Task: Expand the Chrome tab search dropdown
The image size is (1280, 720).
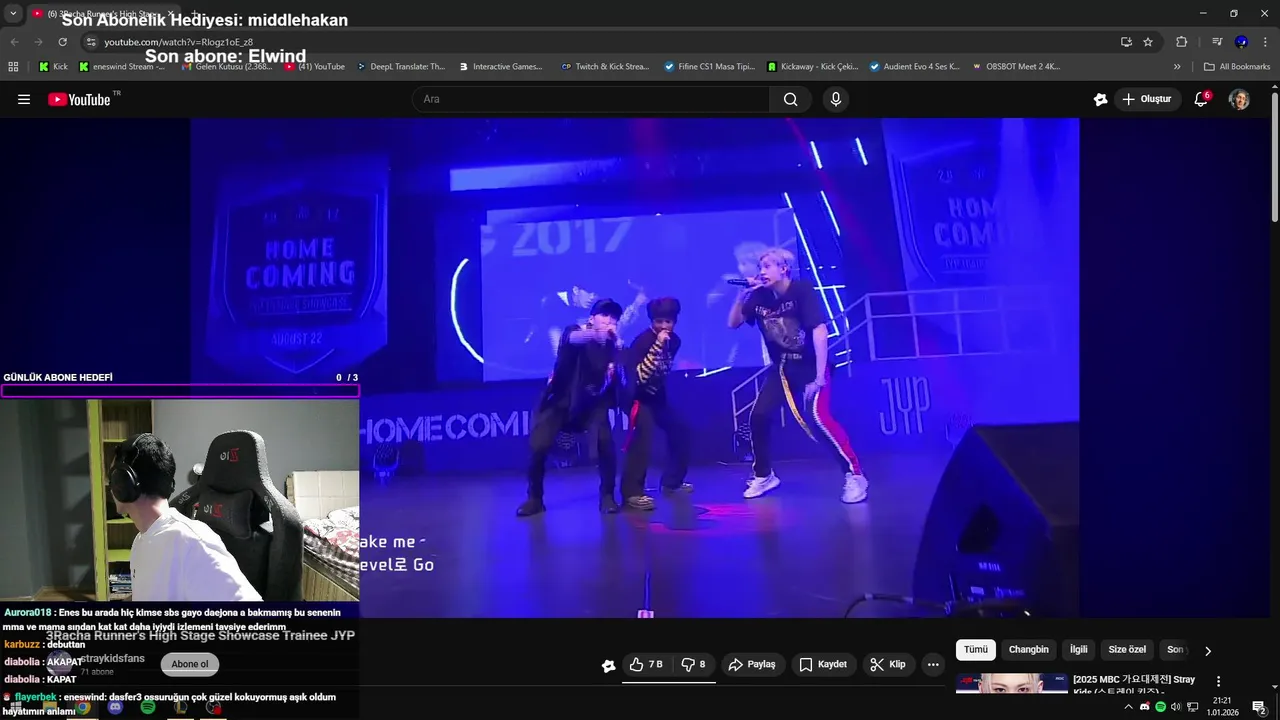Action: tap(13, 13)
